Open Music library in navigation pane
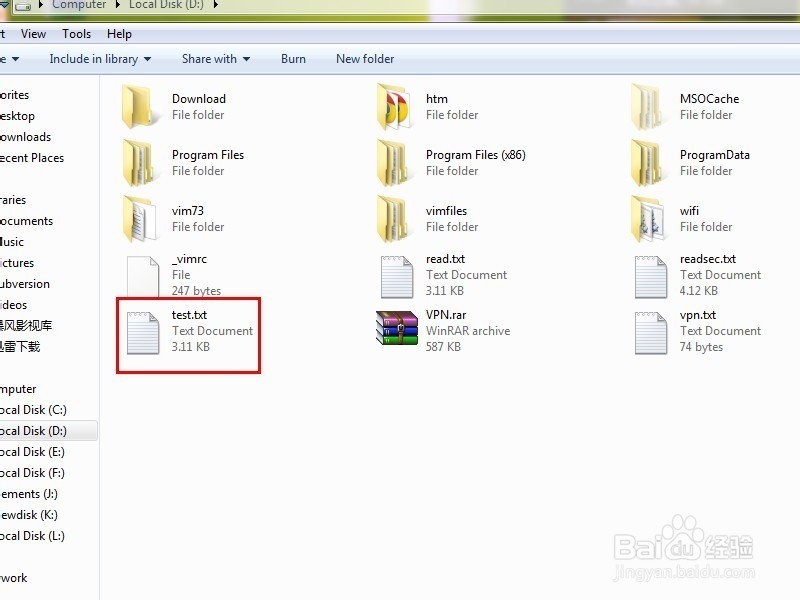 12,241
